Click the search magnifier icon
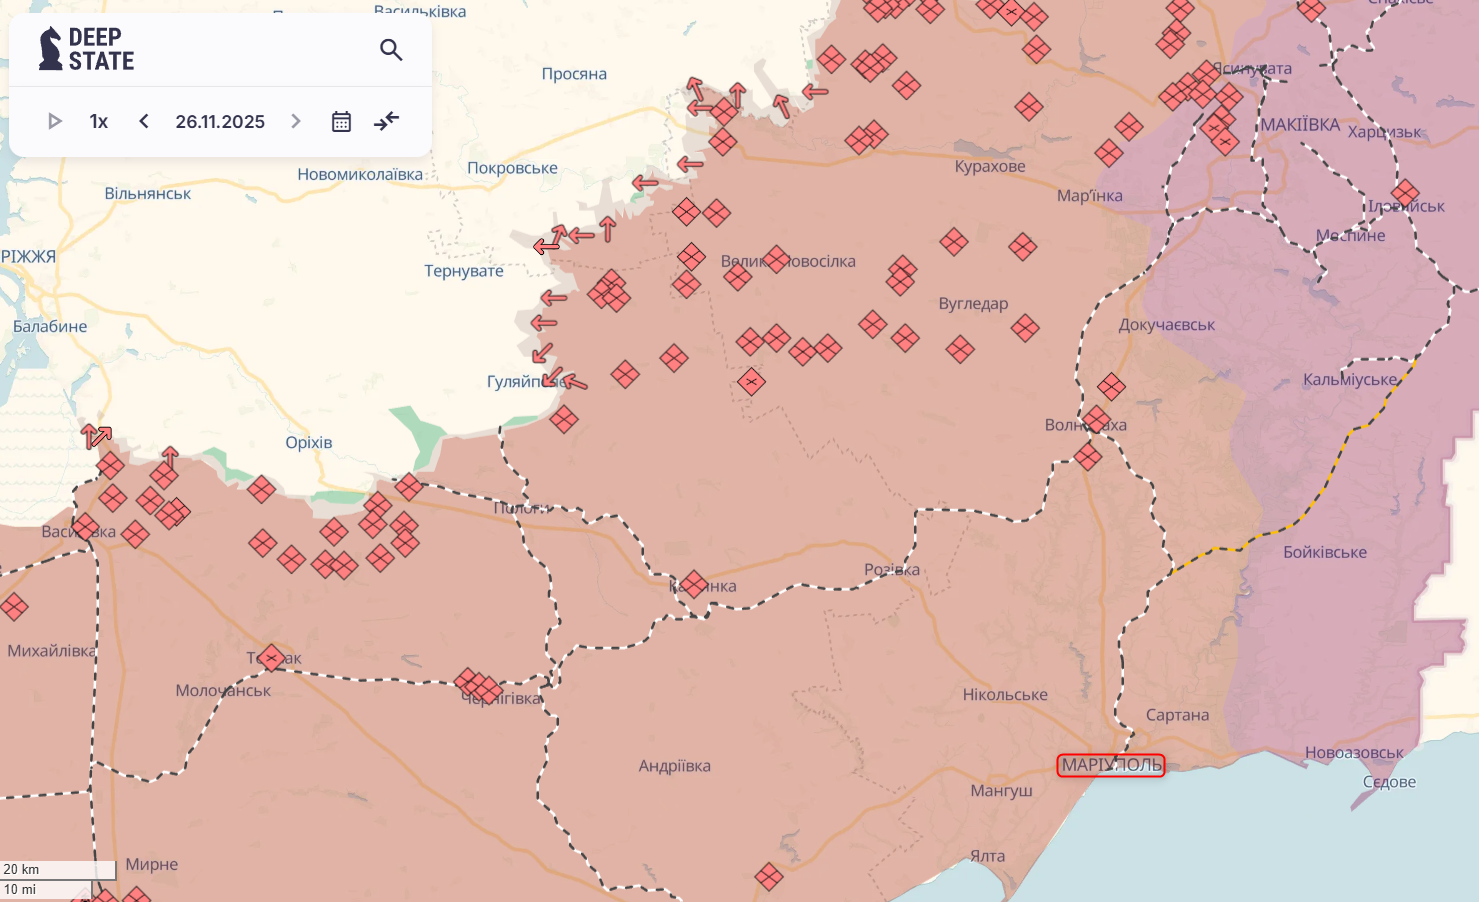The width and height of the screenshot is (1479, 902). 391,50
